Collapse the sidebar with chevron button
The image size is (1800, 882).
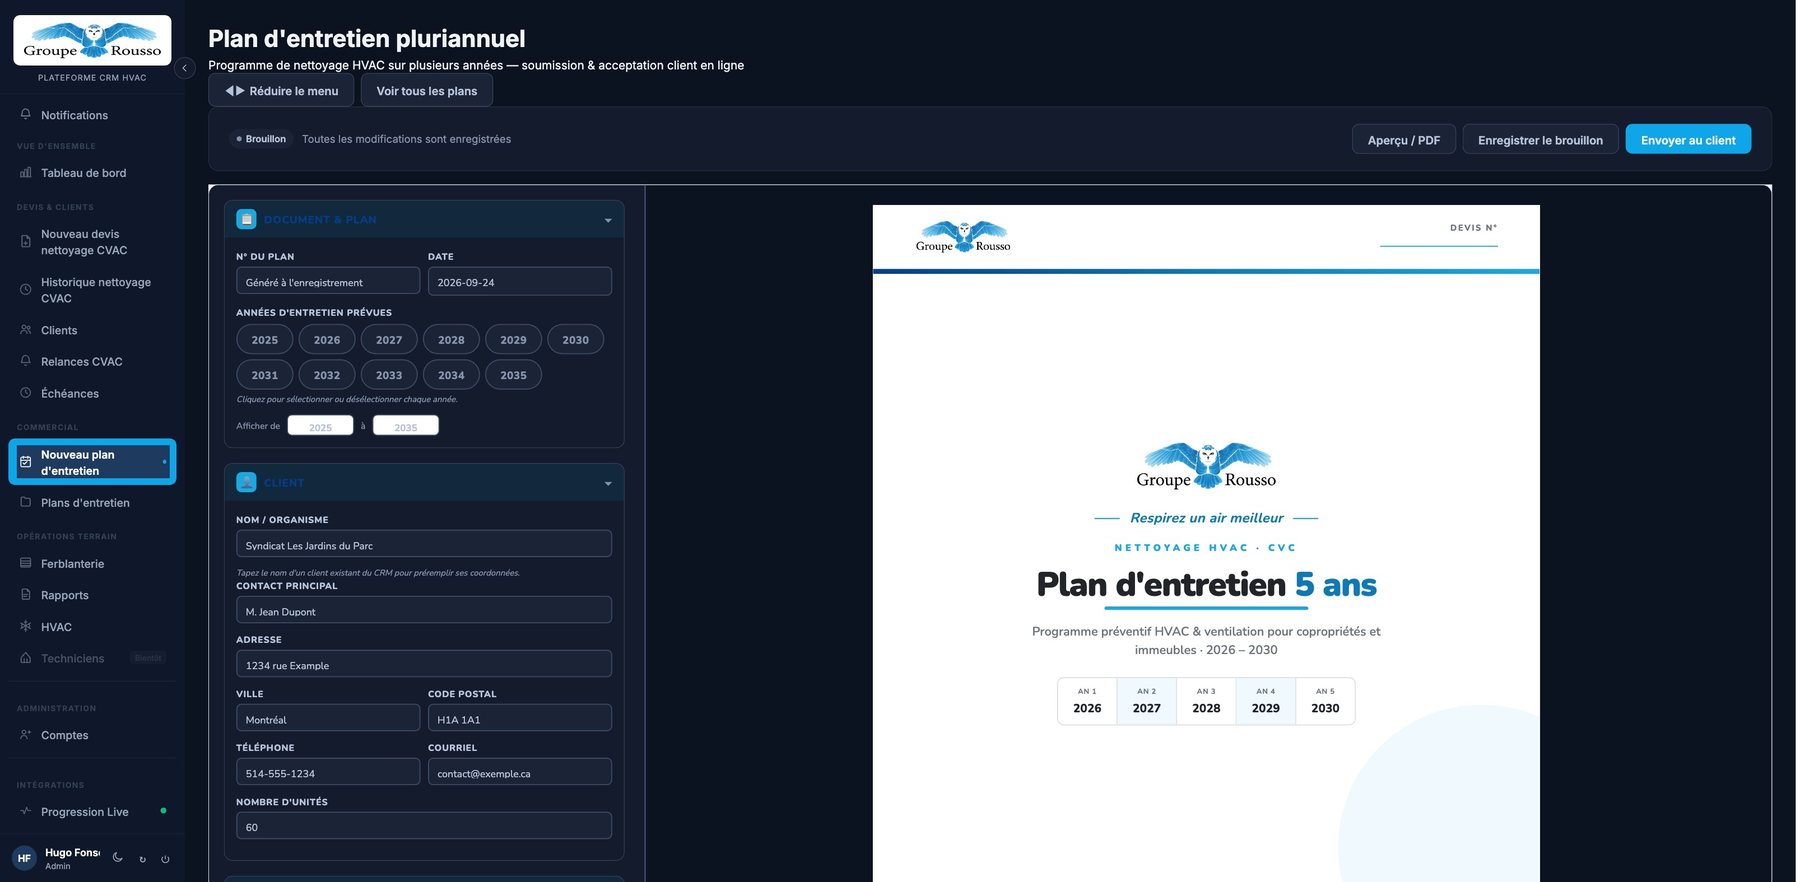point(184,68)
